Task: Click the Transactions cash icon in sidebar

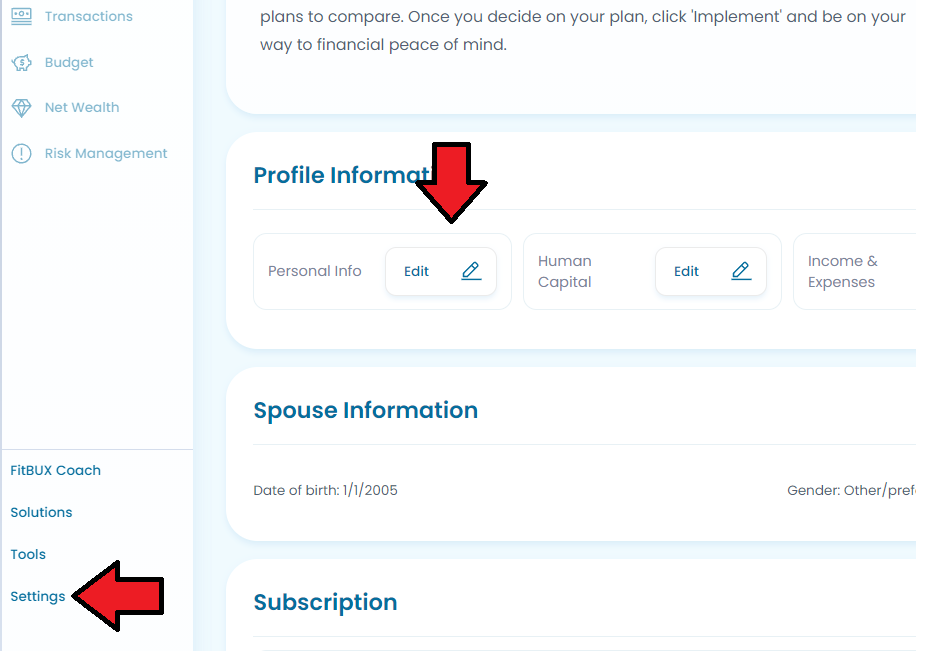Action: pyautogui.click(x=22, y=16)
